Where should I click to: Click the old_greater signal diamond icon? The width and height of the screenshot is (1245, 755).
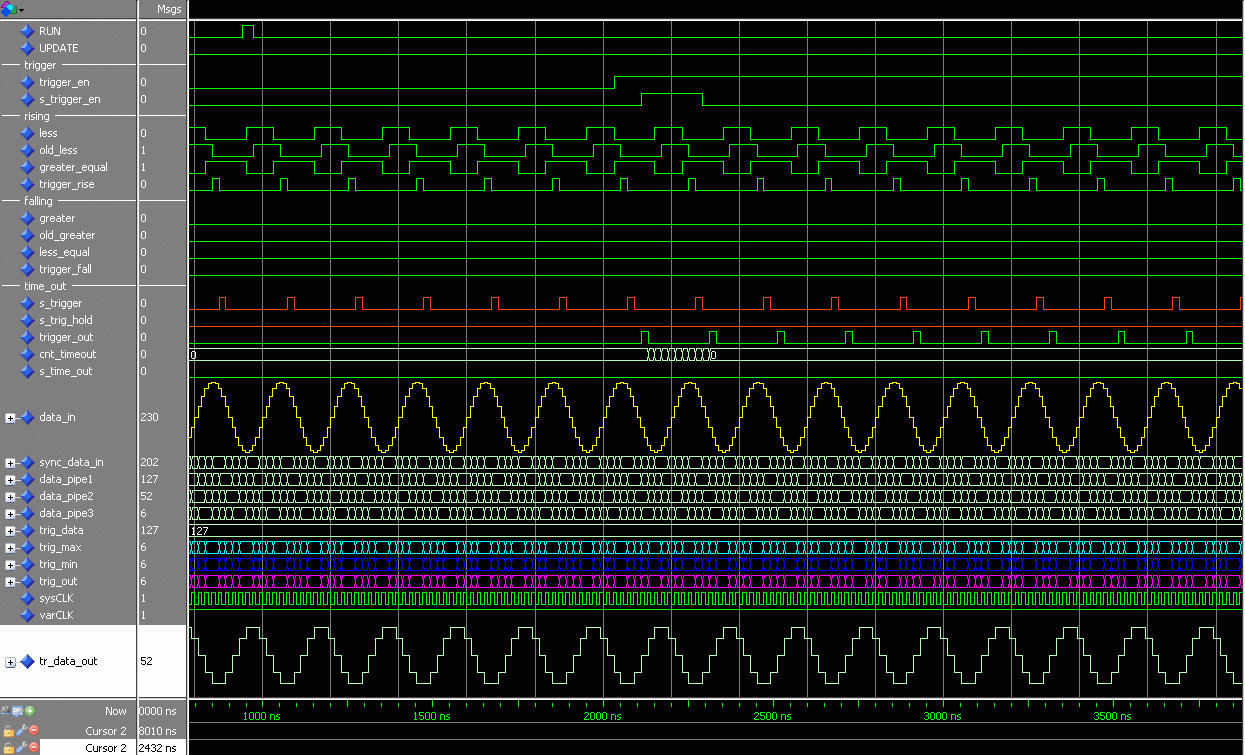tap(27, 235)
